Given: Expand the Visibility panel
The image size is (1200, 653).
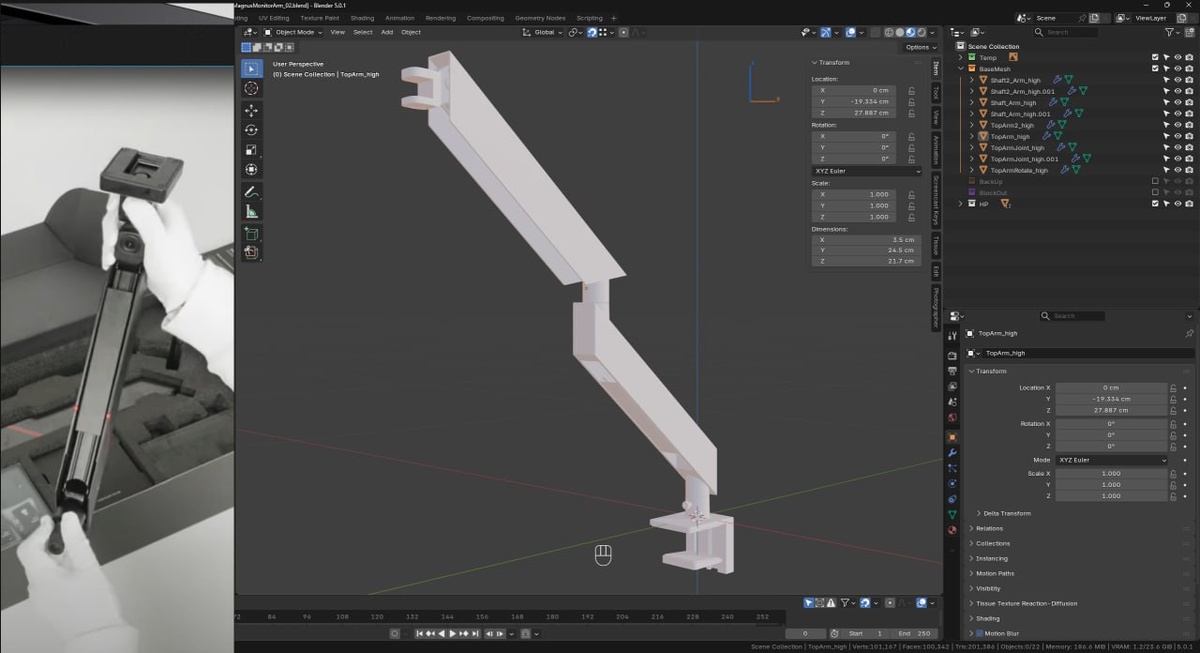Looking at the screenshot, I should (x=987, y=588).
